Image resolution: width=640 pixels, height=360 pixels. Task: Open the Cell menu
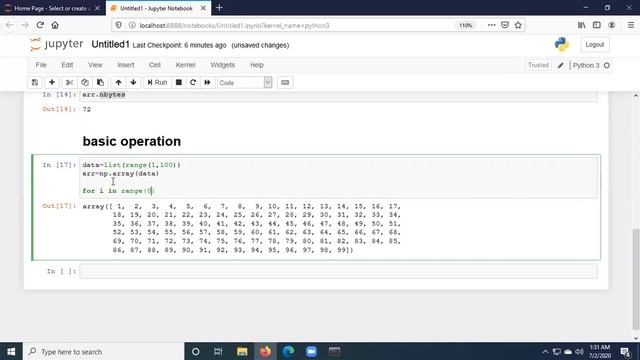(x=155, y=65)
